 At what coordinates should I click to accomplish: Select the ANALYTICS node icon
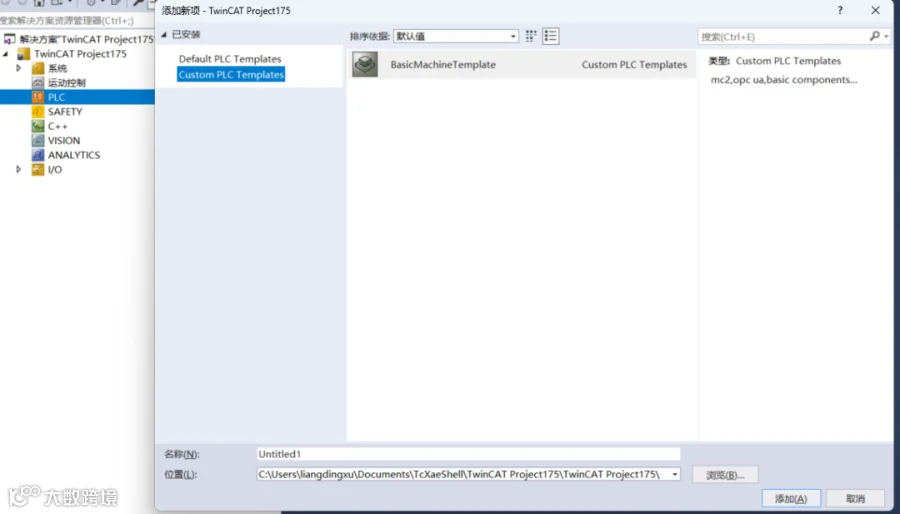point(38,155)
